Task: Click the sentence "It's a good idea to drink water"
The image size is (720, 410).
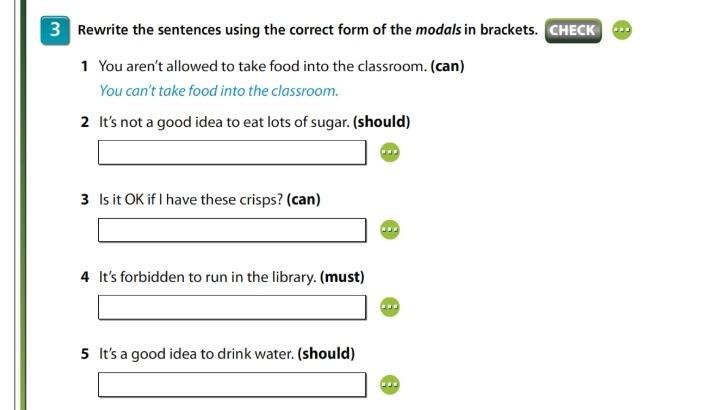Action: point(196,354)
